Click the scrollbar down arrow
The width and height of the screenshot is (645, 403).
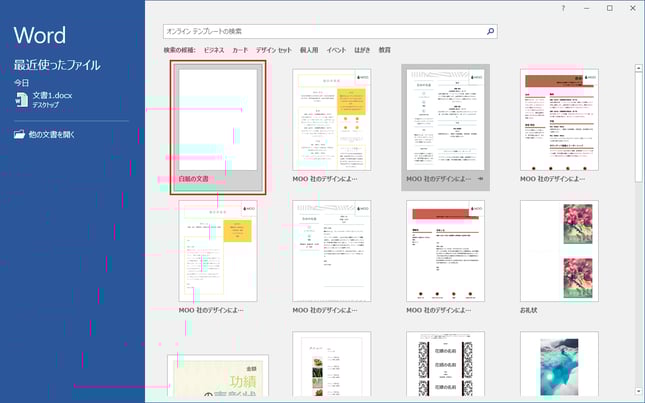tap(638, 391)
